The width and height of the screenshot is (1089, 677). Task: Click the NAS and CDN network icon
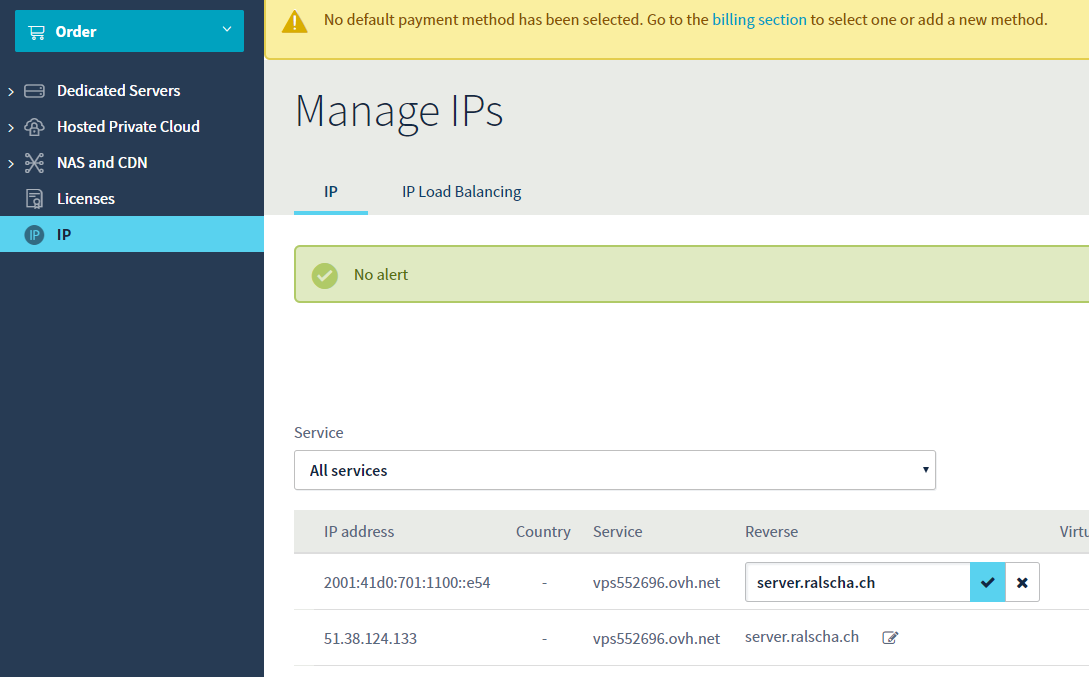[35, 163]
